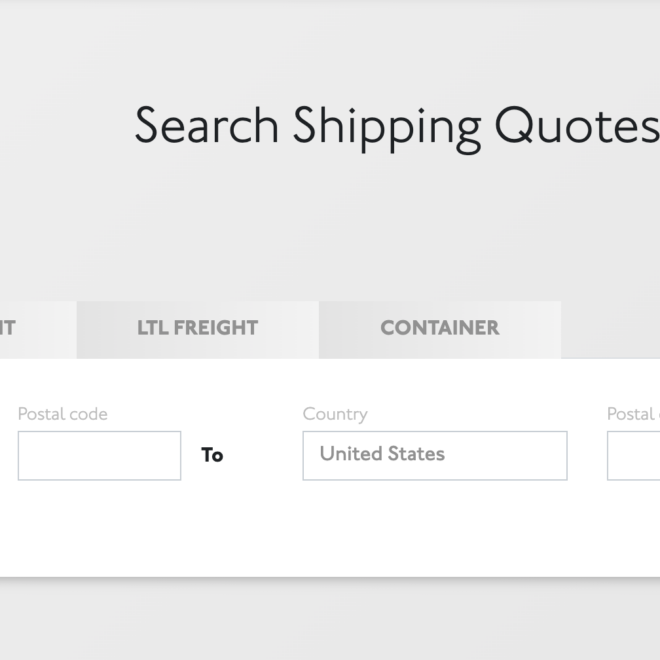The width and height of the screenshot is (660, 660).
Task: Click the gray background beneath the form panel
Action: (330, 620)
